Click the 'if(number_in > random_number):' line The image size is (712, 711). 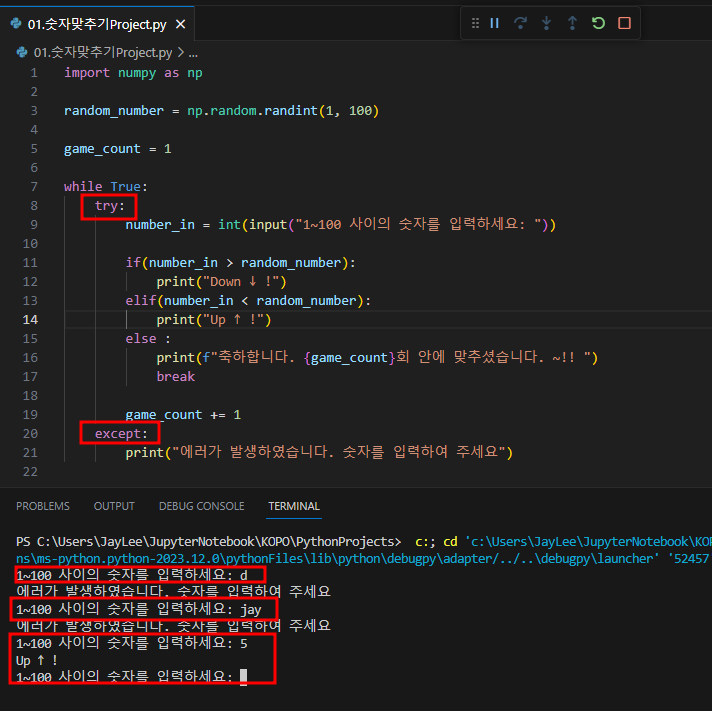tap(241, 263)
